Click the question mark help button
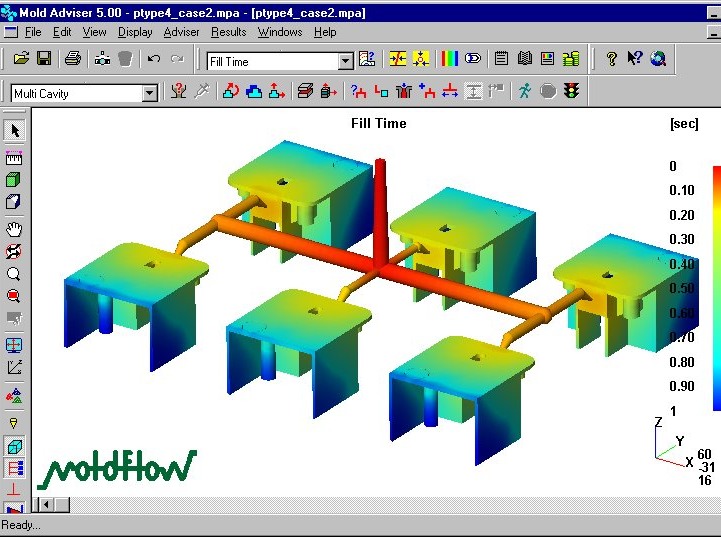The image size is (721, 537). [611, 59]
